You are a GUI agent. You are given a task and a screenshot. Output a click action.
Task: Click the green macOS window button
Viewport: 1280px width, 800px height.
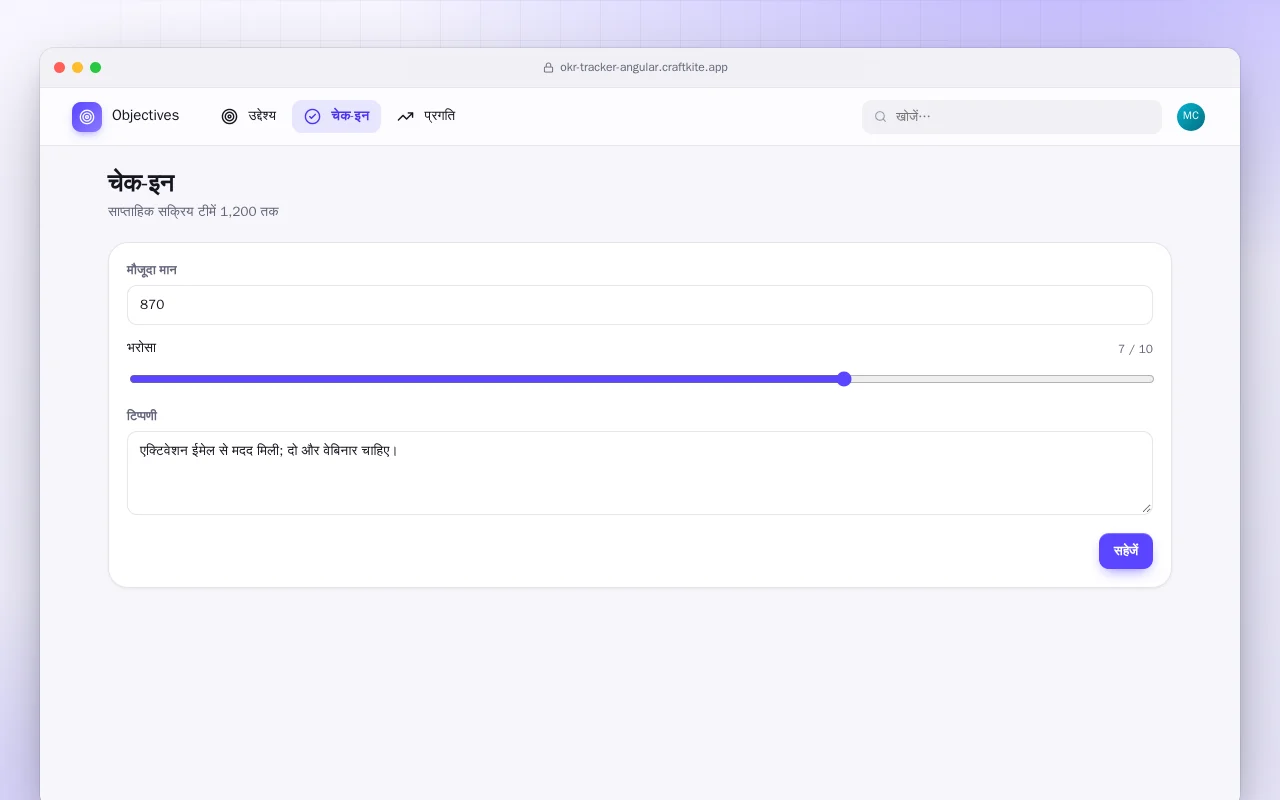[x=96, y=68]
